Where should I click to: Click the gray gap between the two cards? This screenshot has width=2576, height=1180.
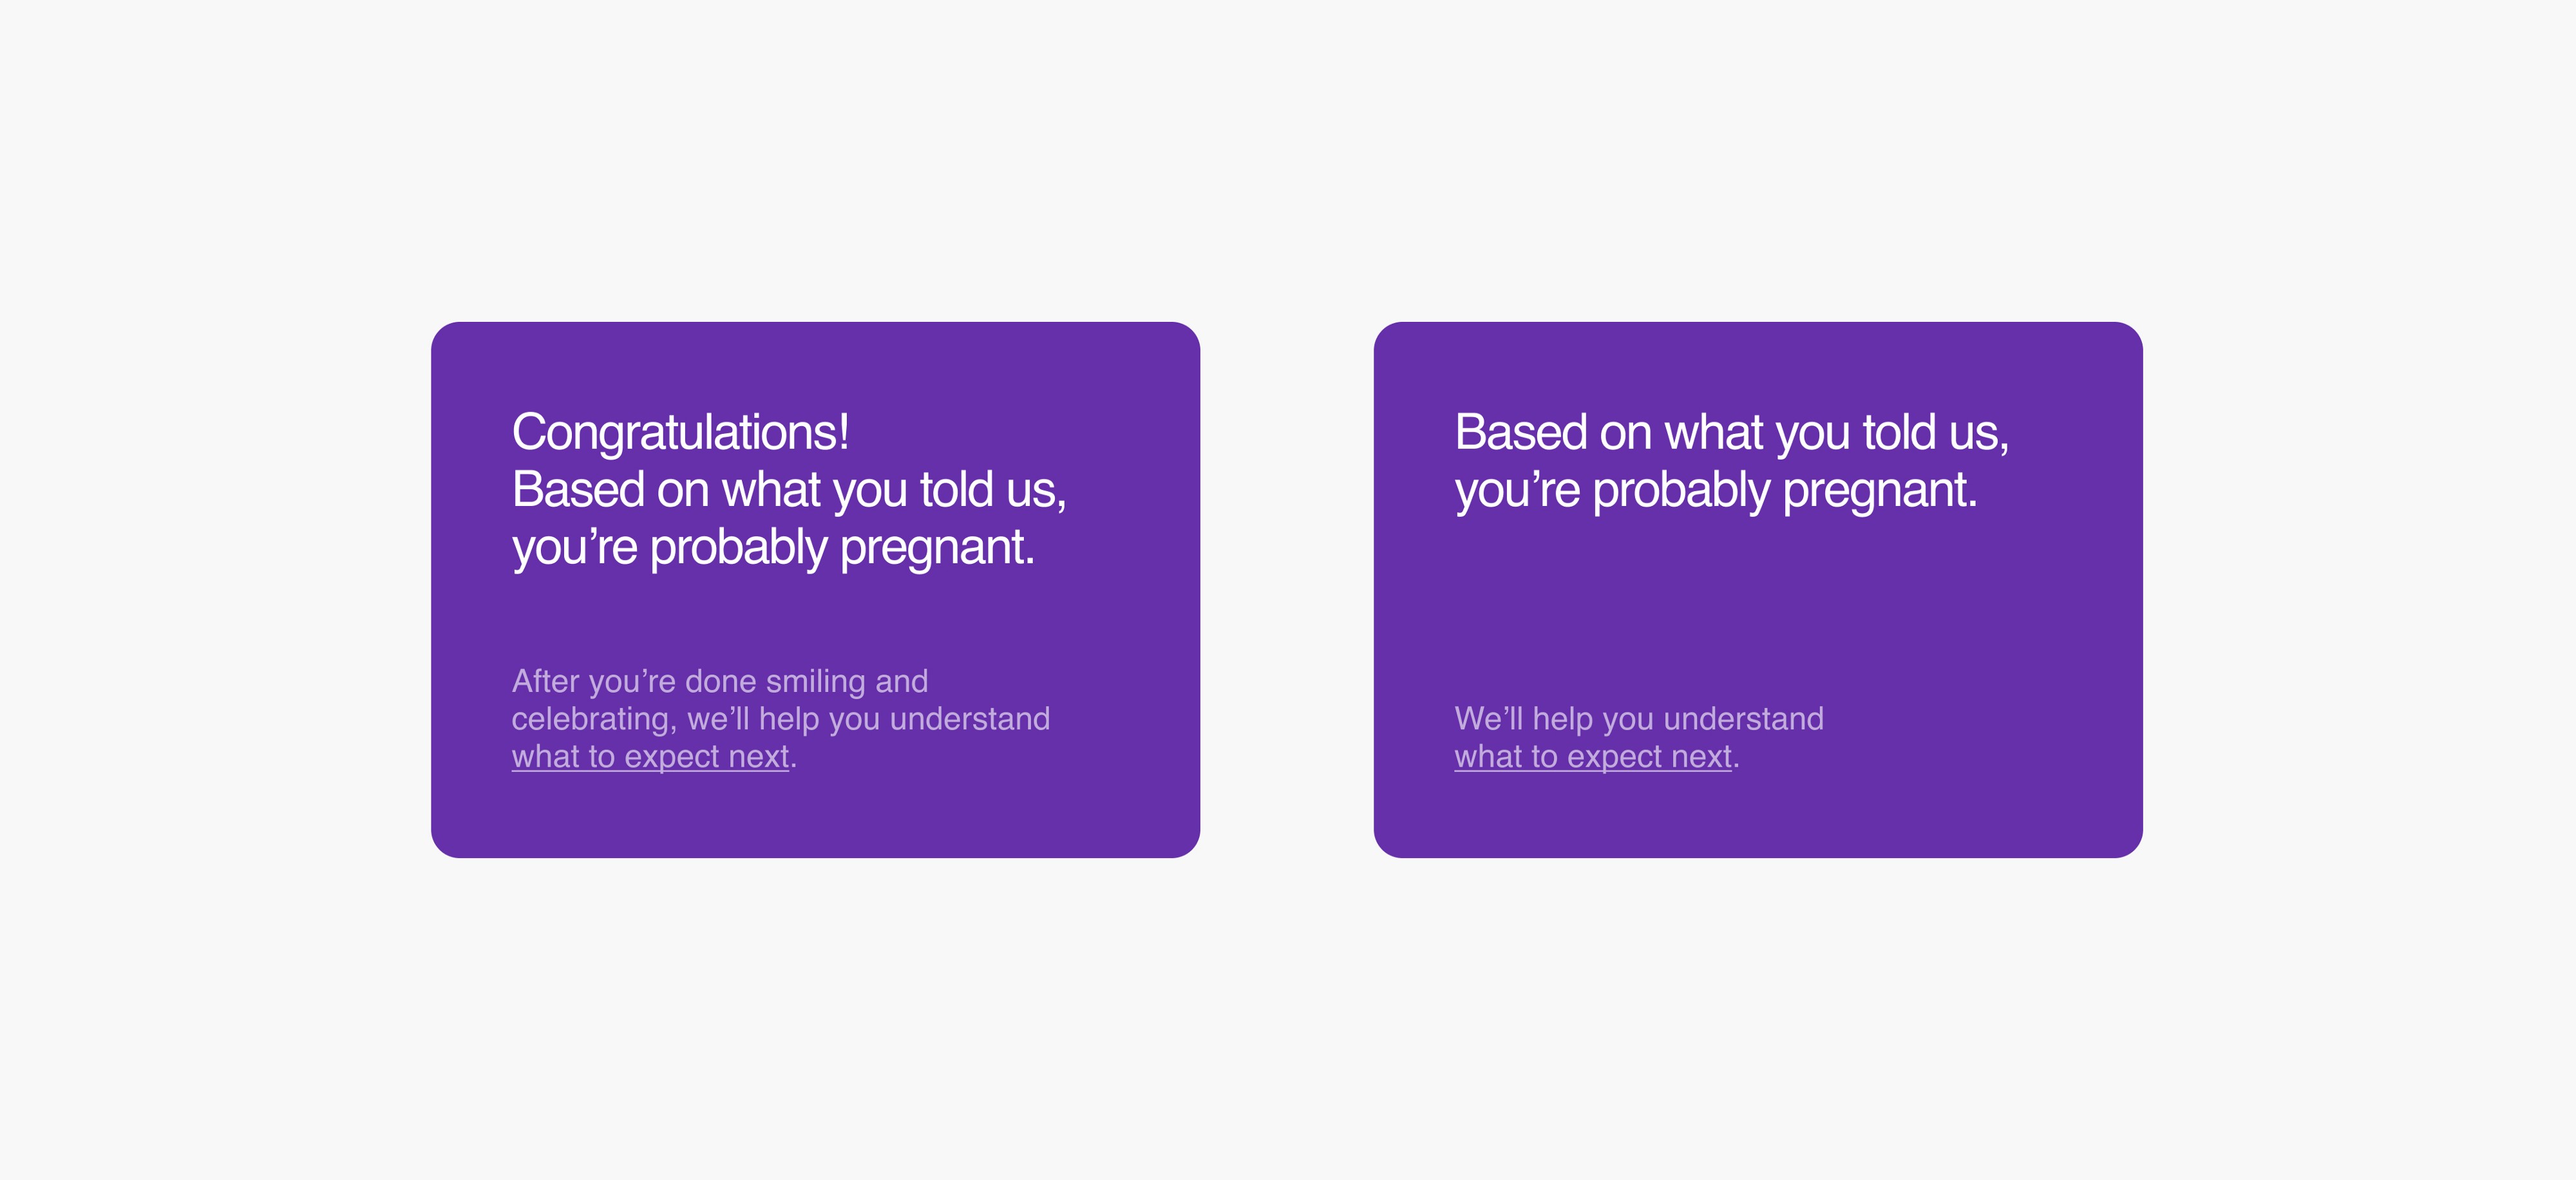tap(1287, 590)
